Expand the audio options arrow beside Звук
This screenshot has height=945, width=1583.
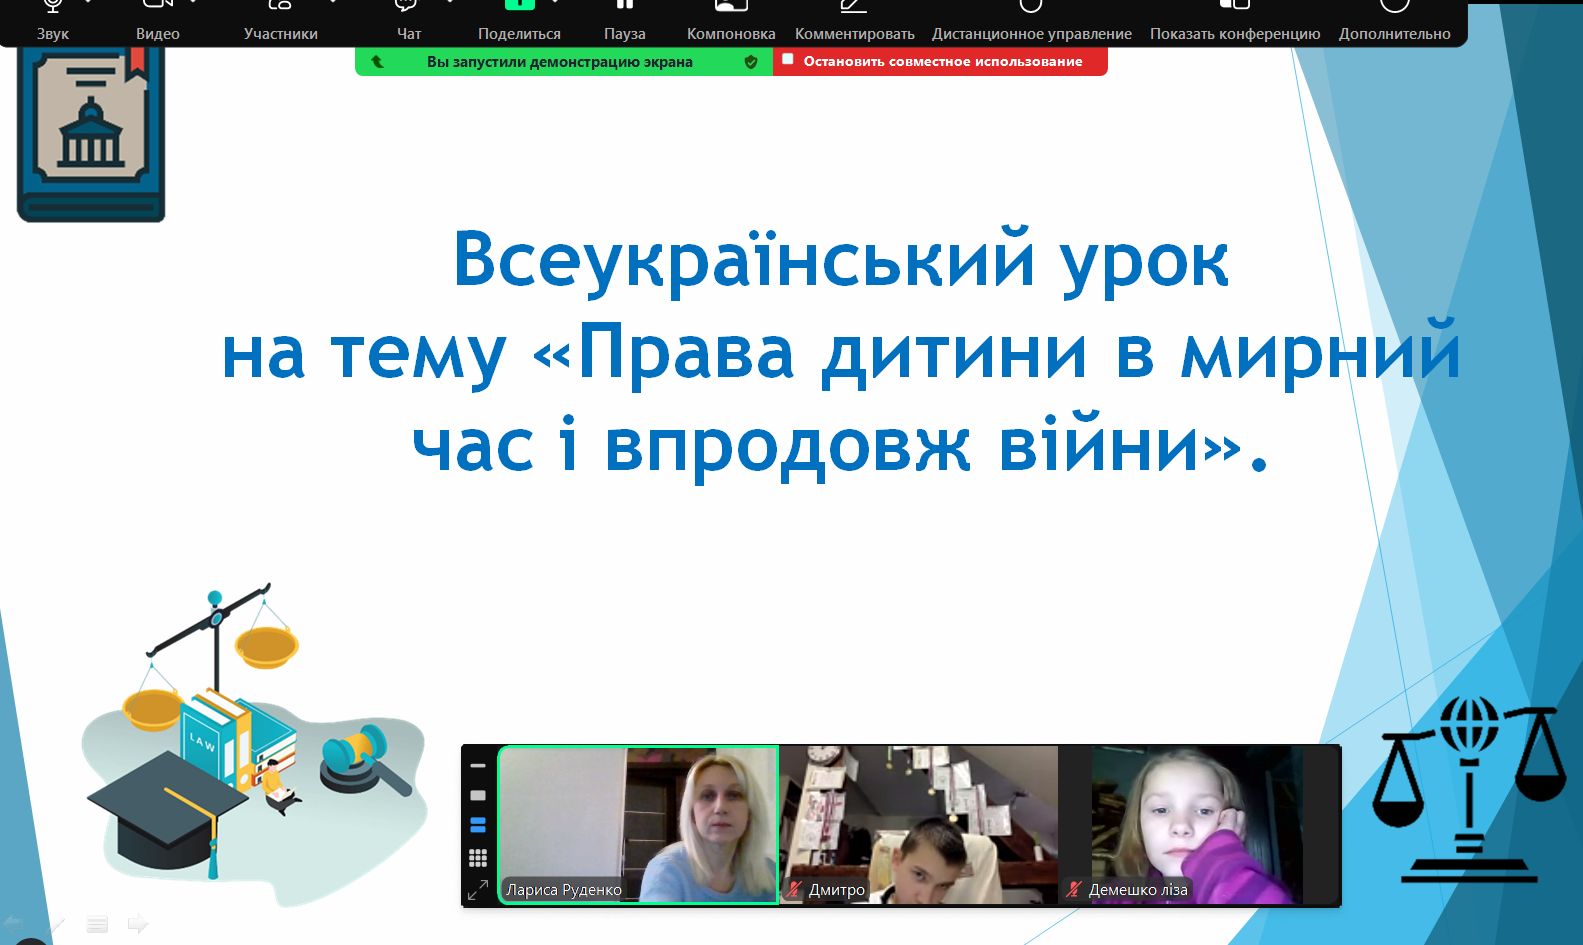pos(89,4)
